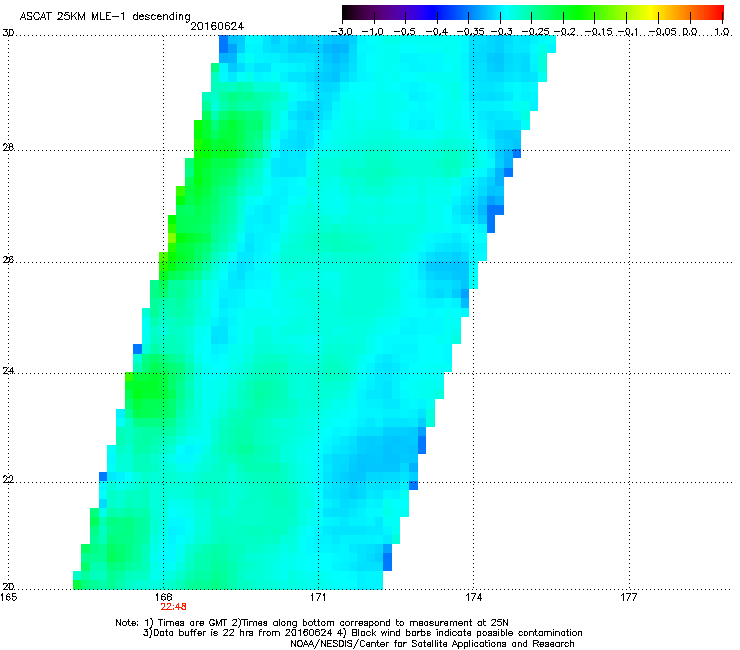Screen dimensions: 740x650
Task: Click the note line "3)Data buffer is 22 hrs"
Action: [362, 633]
